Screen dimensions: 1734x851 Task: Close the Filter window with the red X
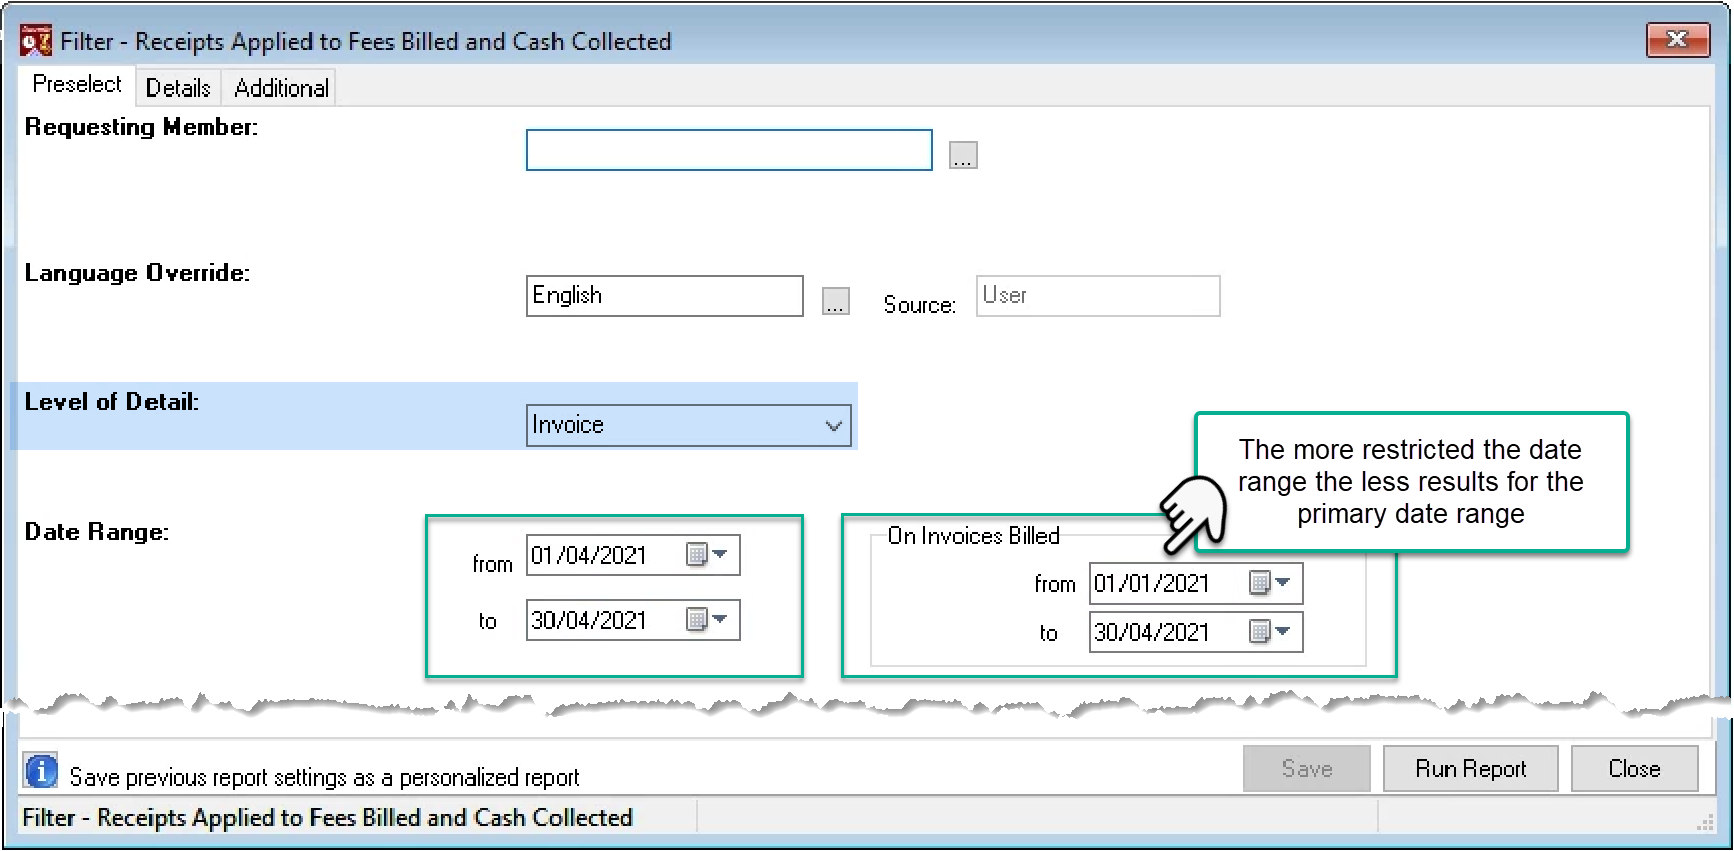pos(1677,39)
